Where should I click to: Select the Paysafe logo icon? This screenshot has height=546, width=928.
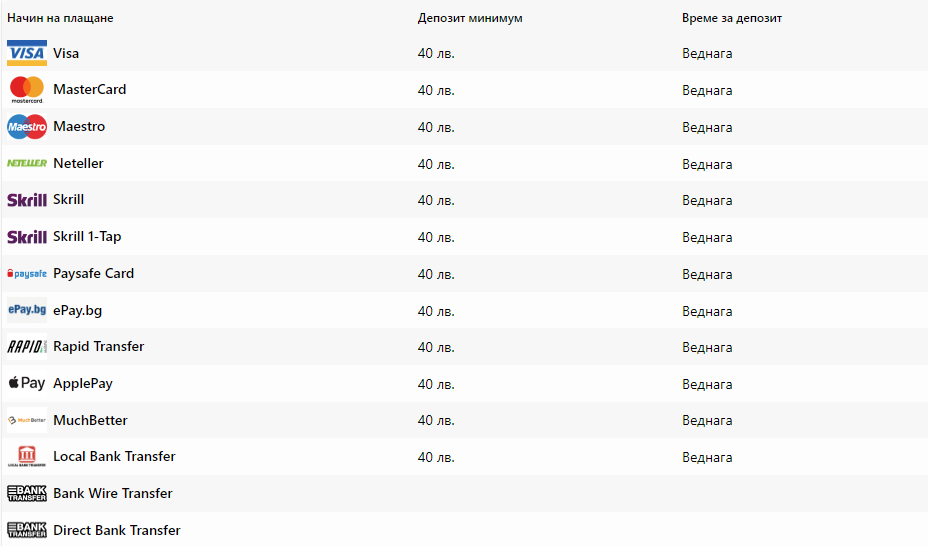(x=27, y=274)
